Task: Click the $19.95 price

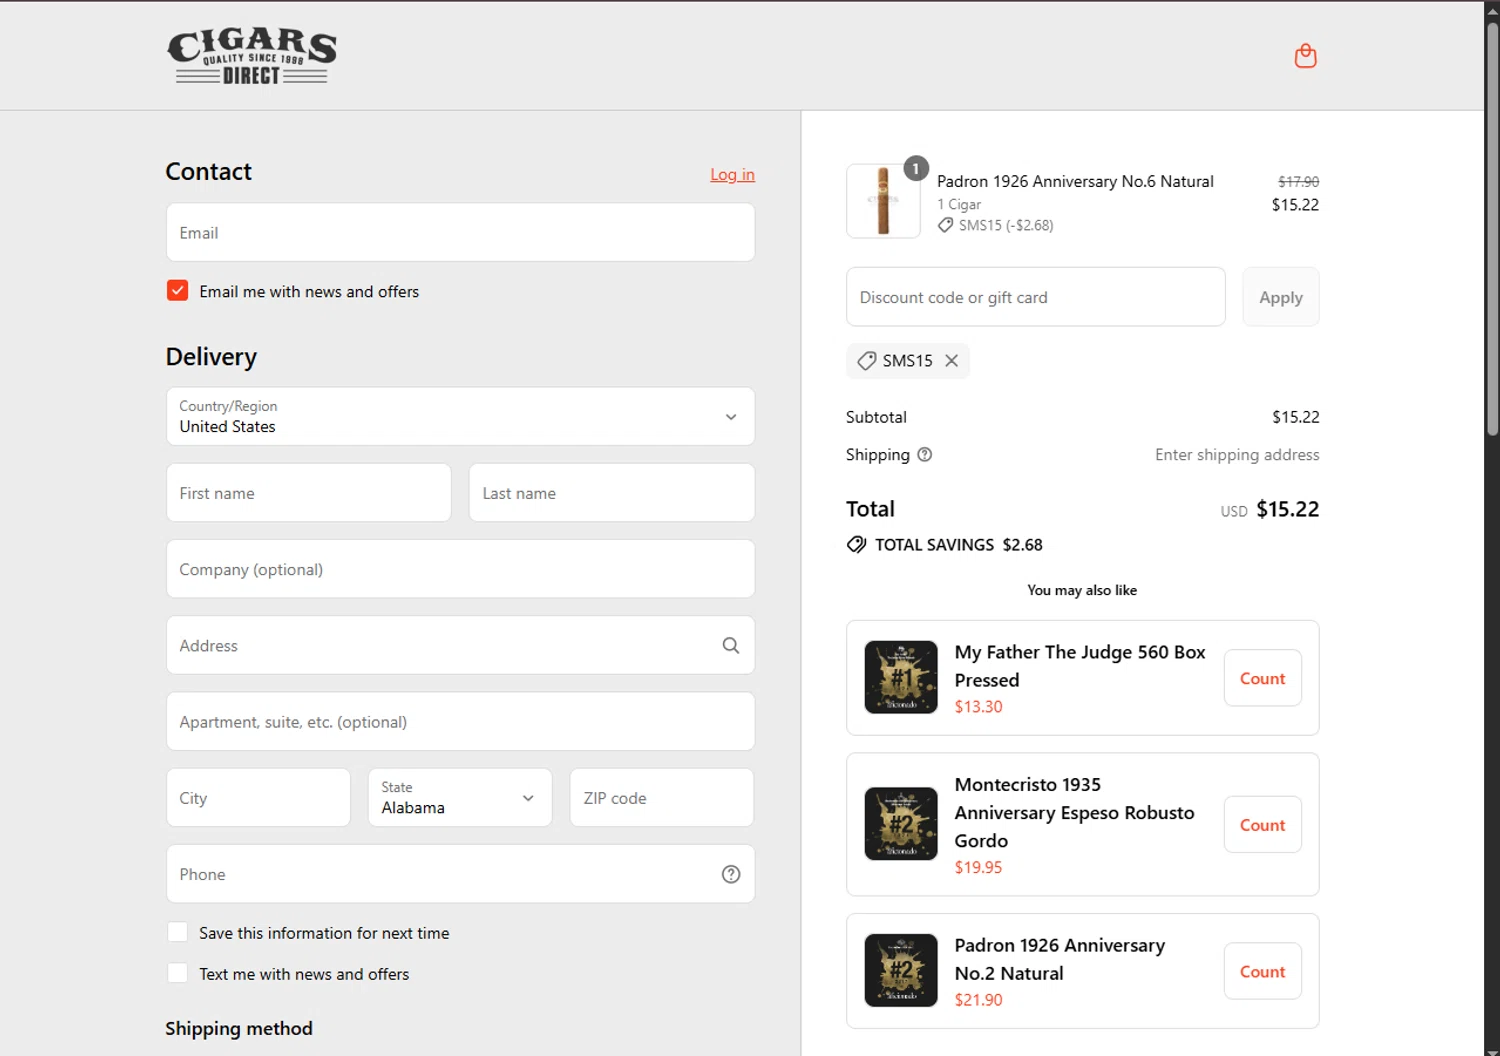Action: pyautogui.click(x=978, y=867)
